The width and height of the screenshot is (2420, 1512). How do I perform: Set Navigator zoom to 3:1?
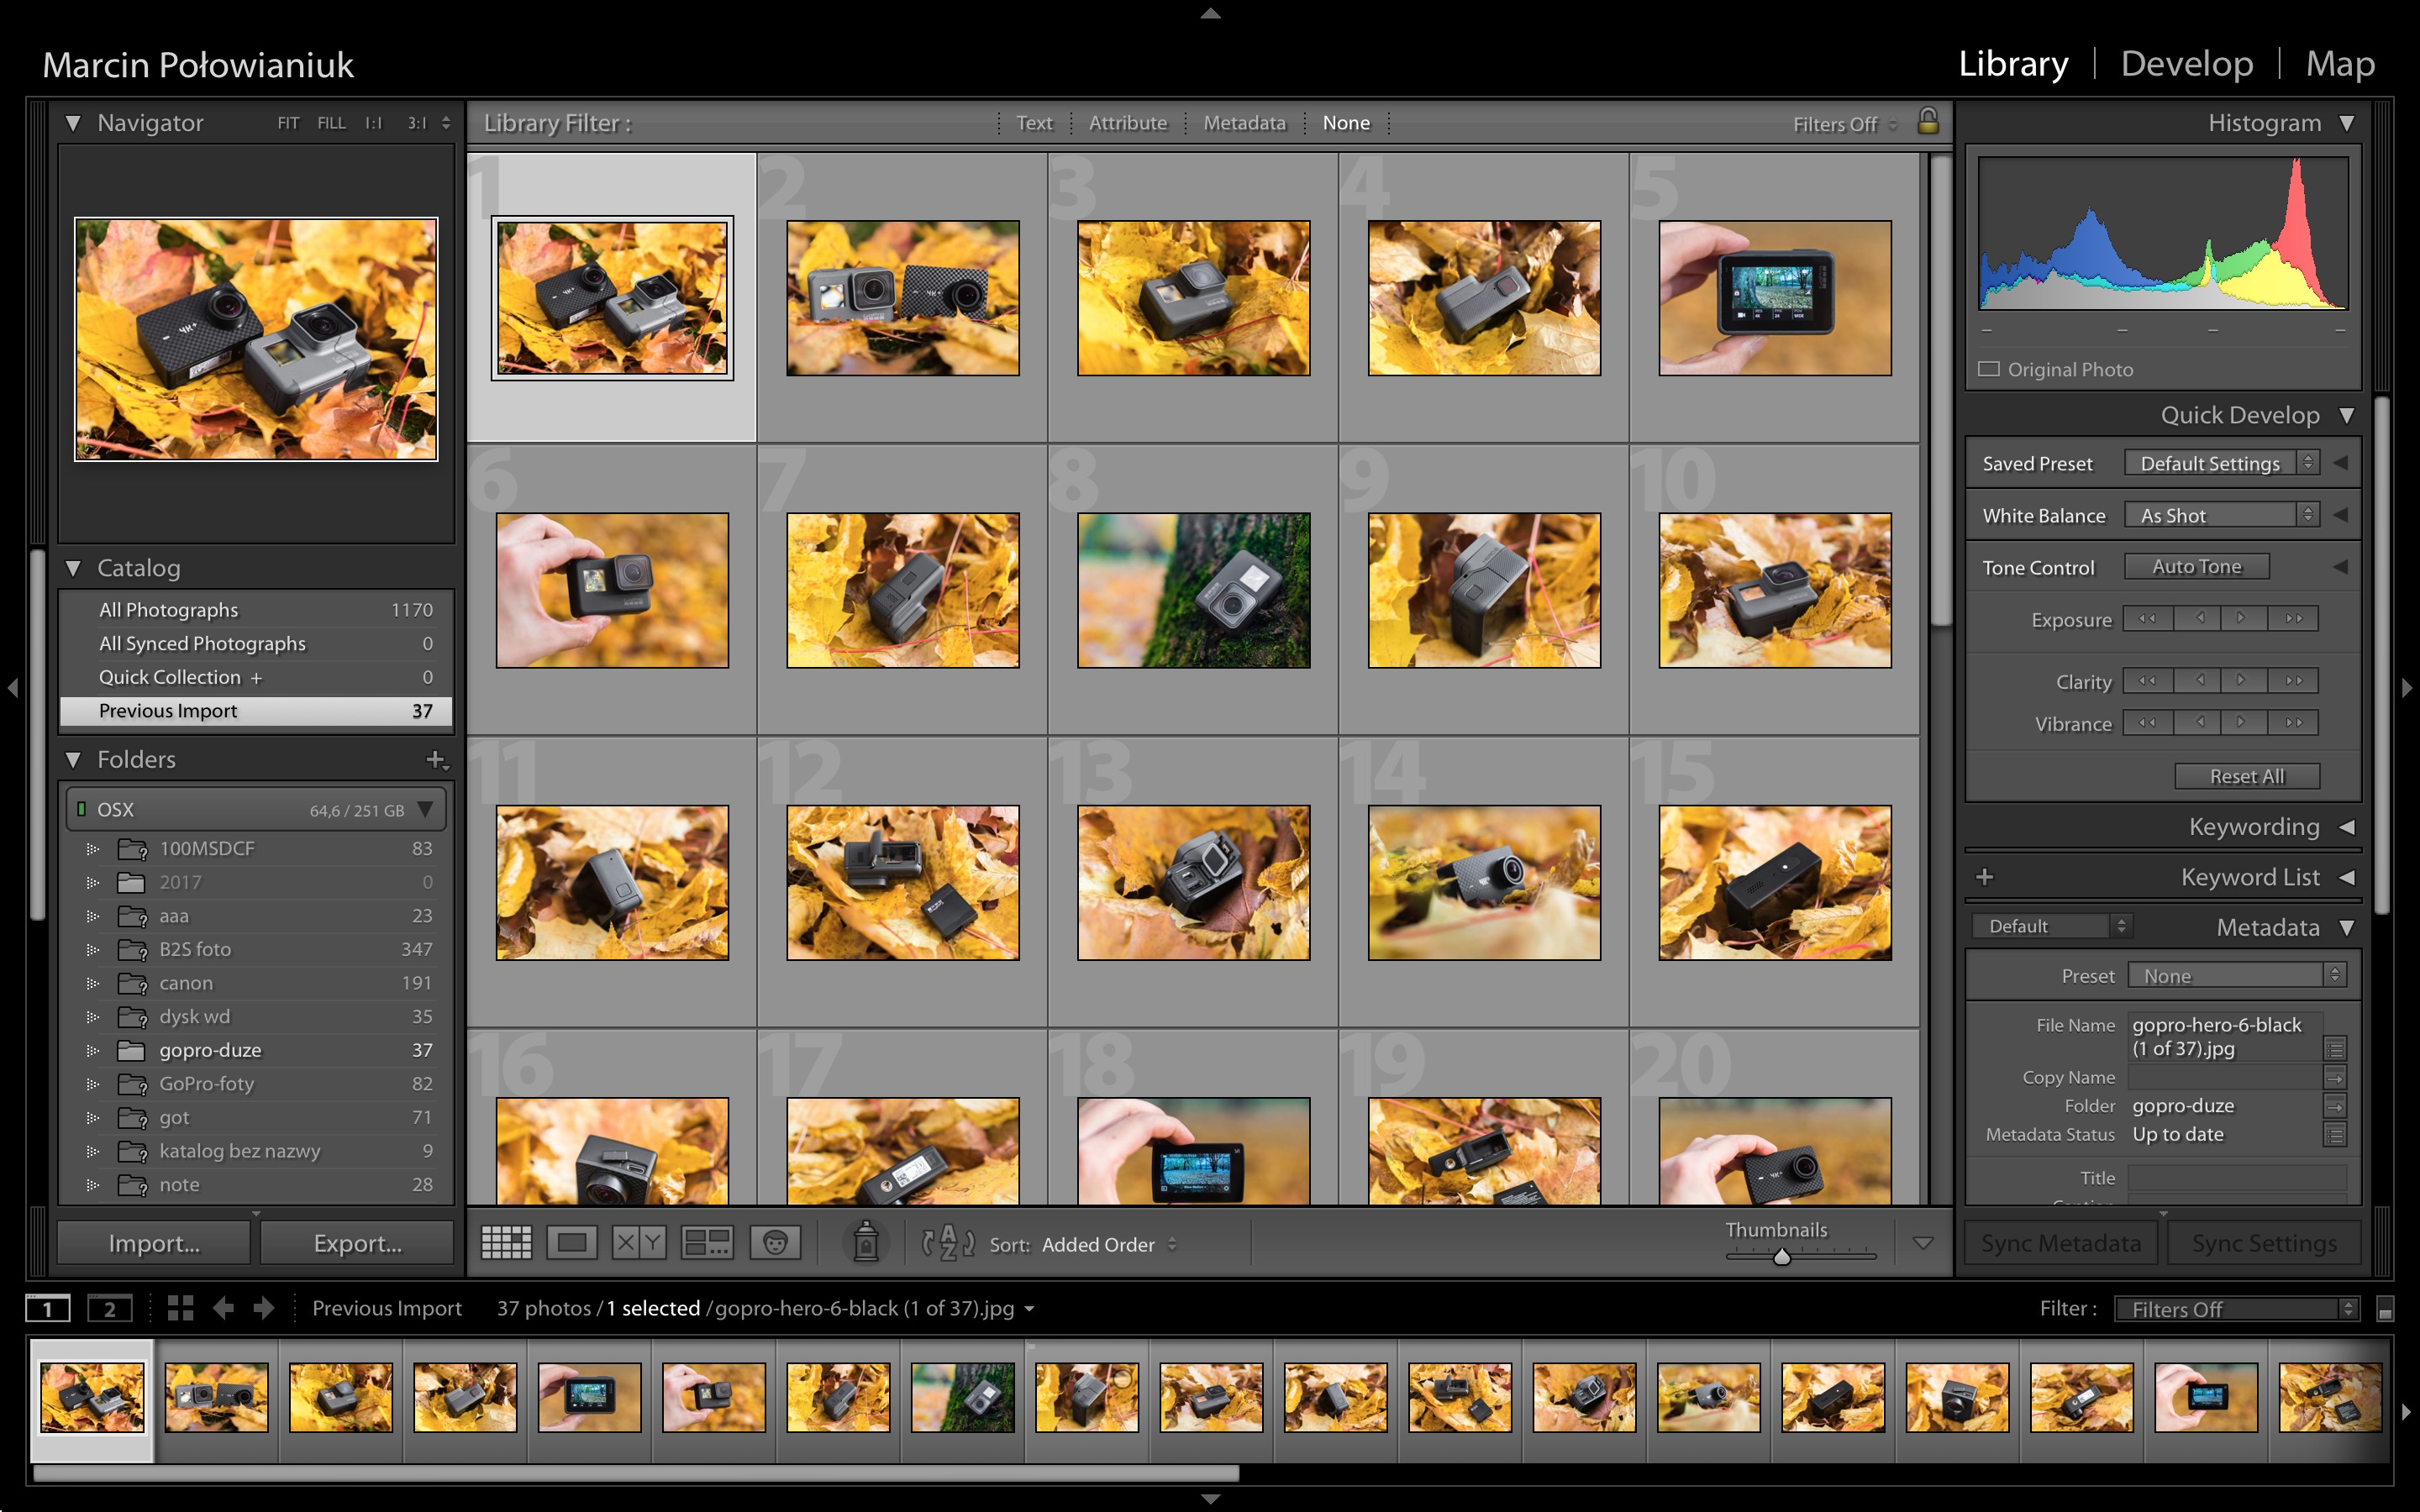[417, 123]
